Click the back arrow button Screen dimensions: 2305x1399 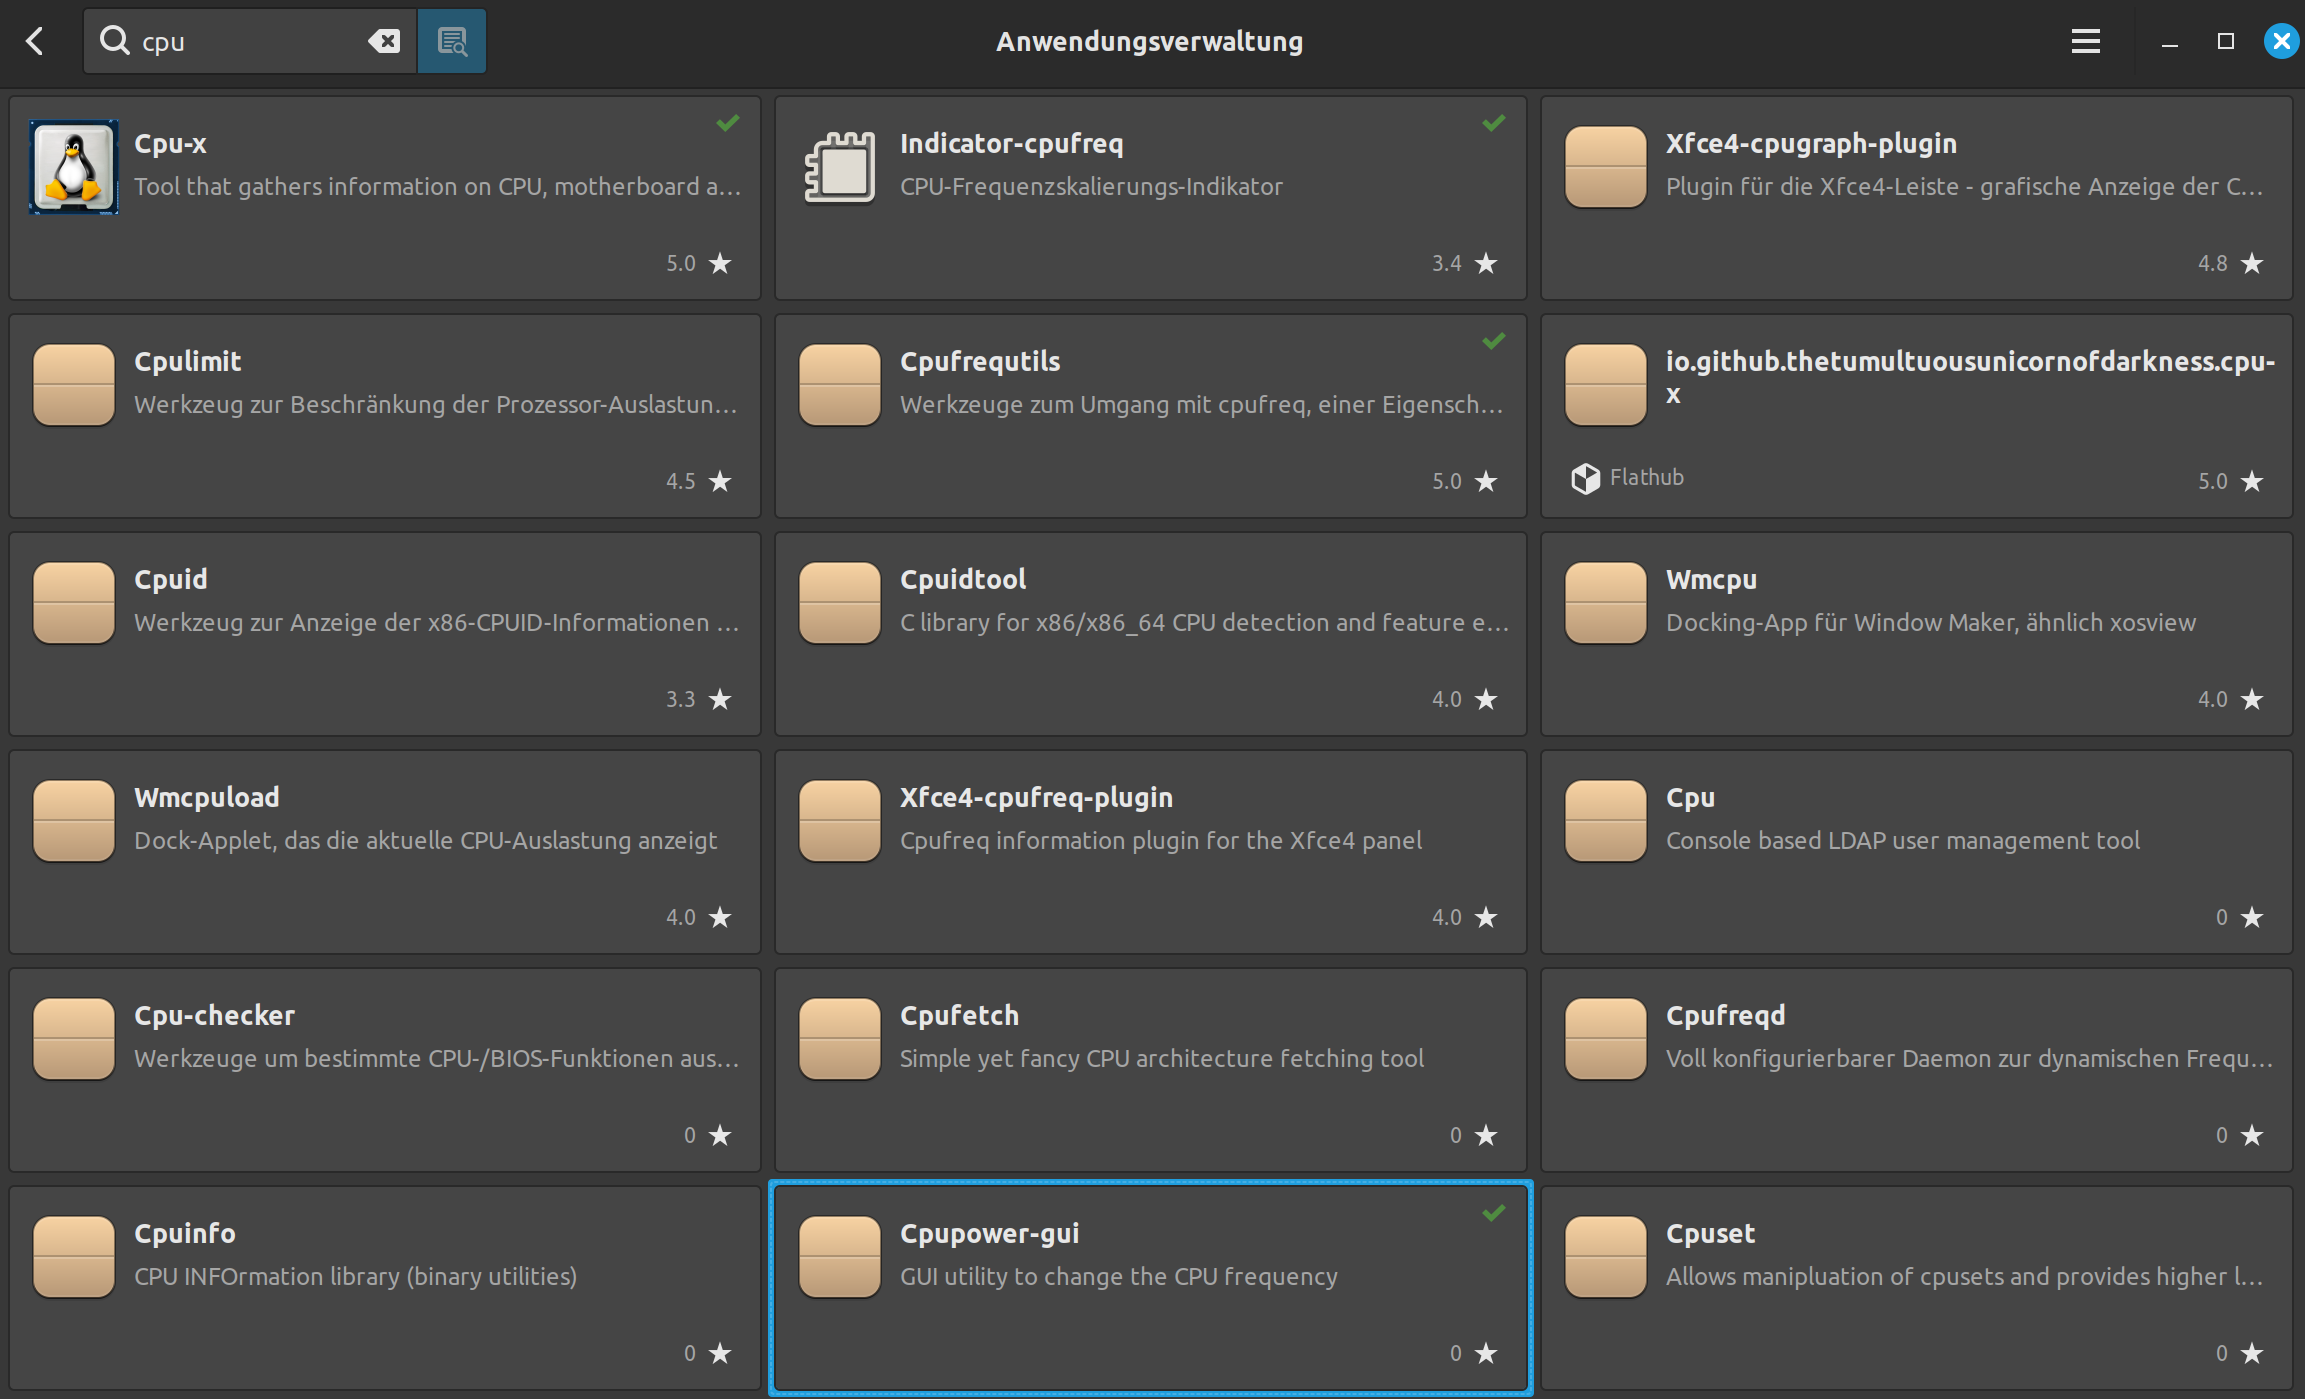point(35,41)
